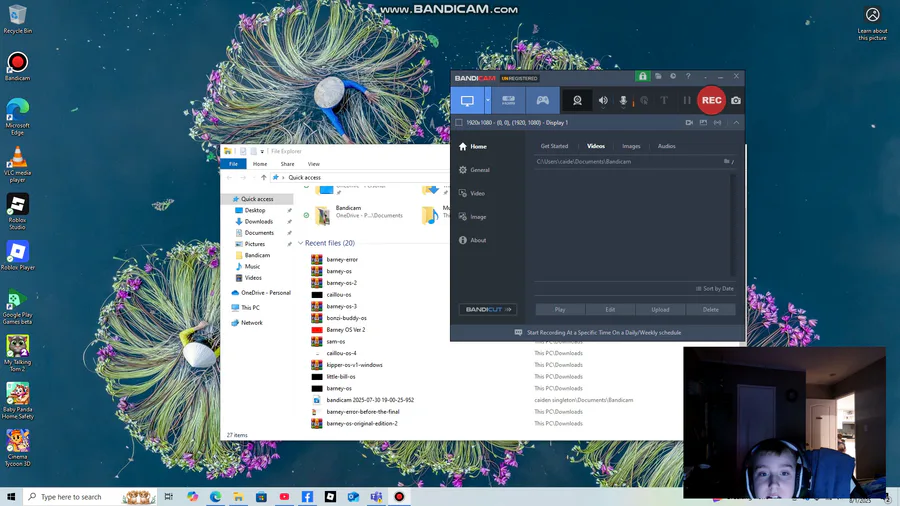The width and height of the screenshot is (900, 506).
Task: Select HDMI device recording mode
Action: click(x=509, y=100)
